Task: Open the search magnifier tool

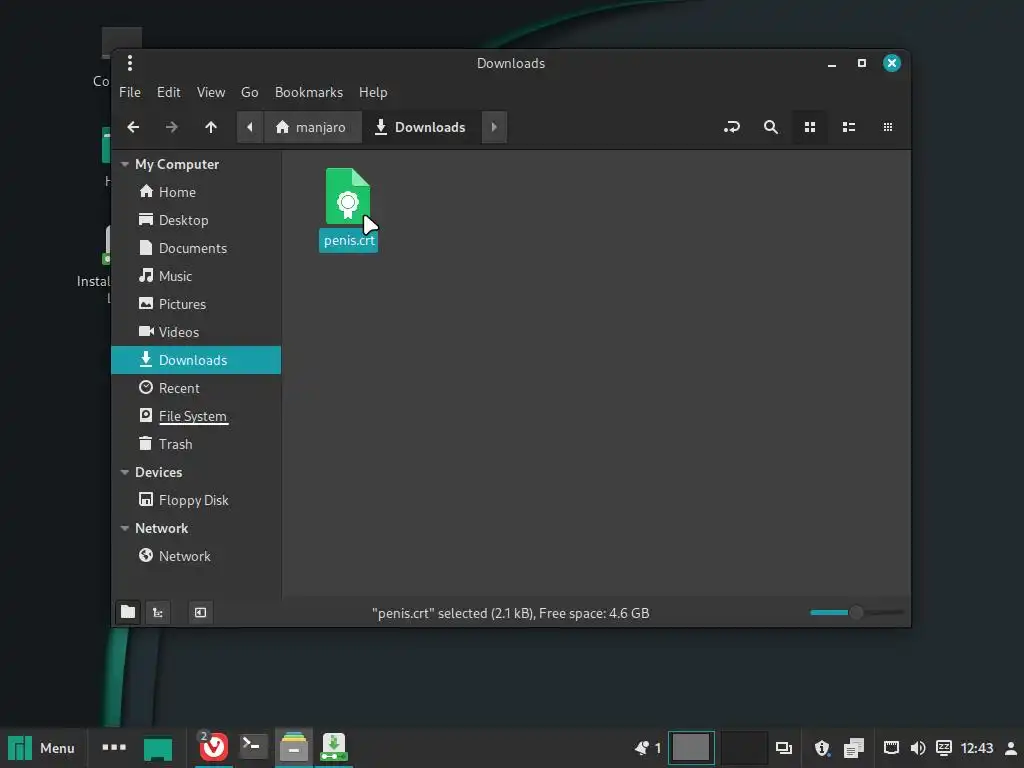Action: 771,127
